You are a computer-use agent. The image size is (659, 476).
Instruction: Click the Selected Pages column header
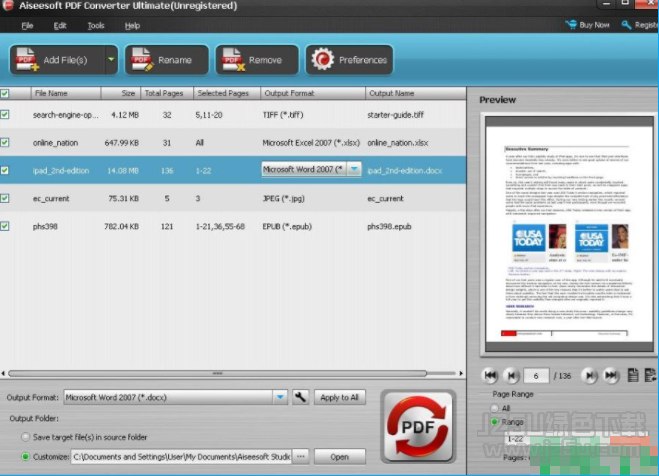click(x=227, y=93)
